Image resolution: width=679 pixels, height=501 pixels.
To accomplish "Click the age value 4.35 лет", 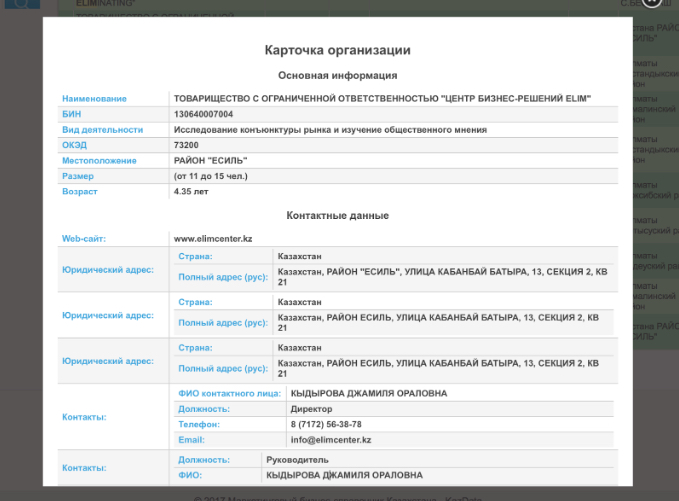I will pyautogui.click(x=191, y=191).
